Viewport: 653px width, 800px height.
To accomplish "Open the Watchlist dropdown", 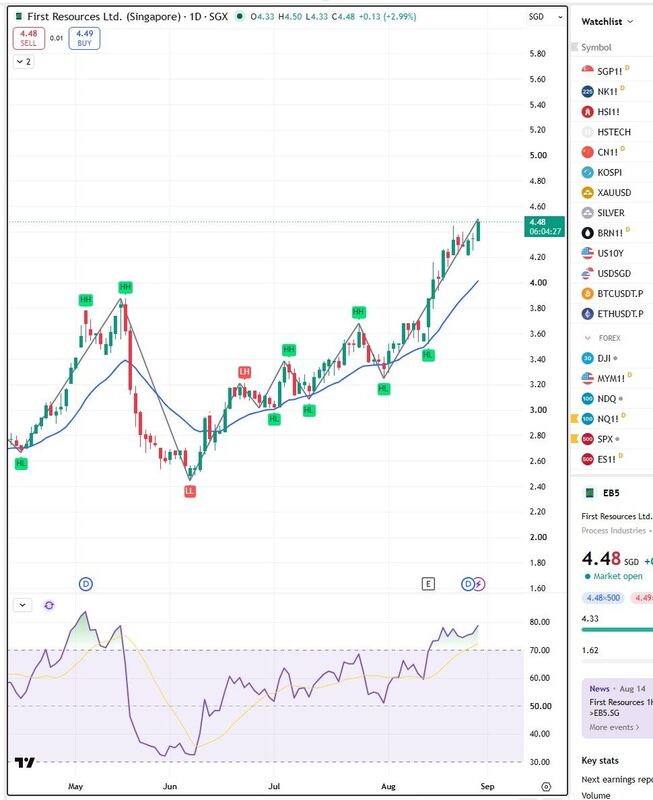I will point(607,21).
